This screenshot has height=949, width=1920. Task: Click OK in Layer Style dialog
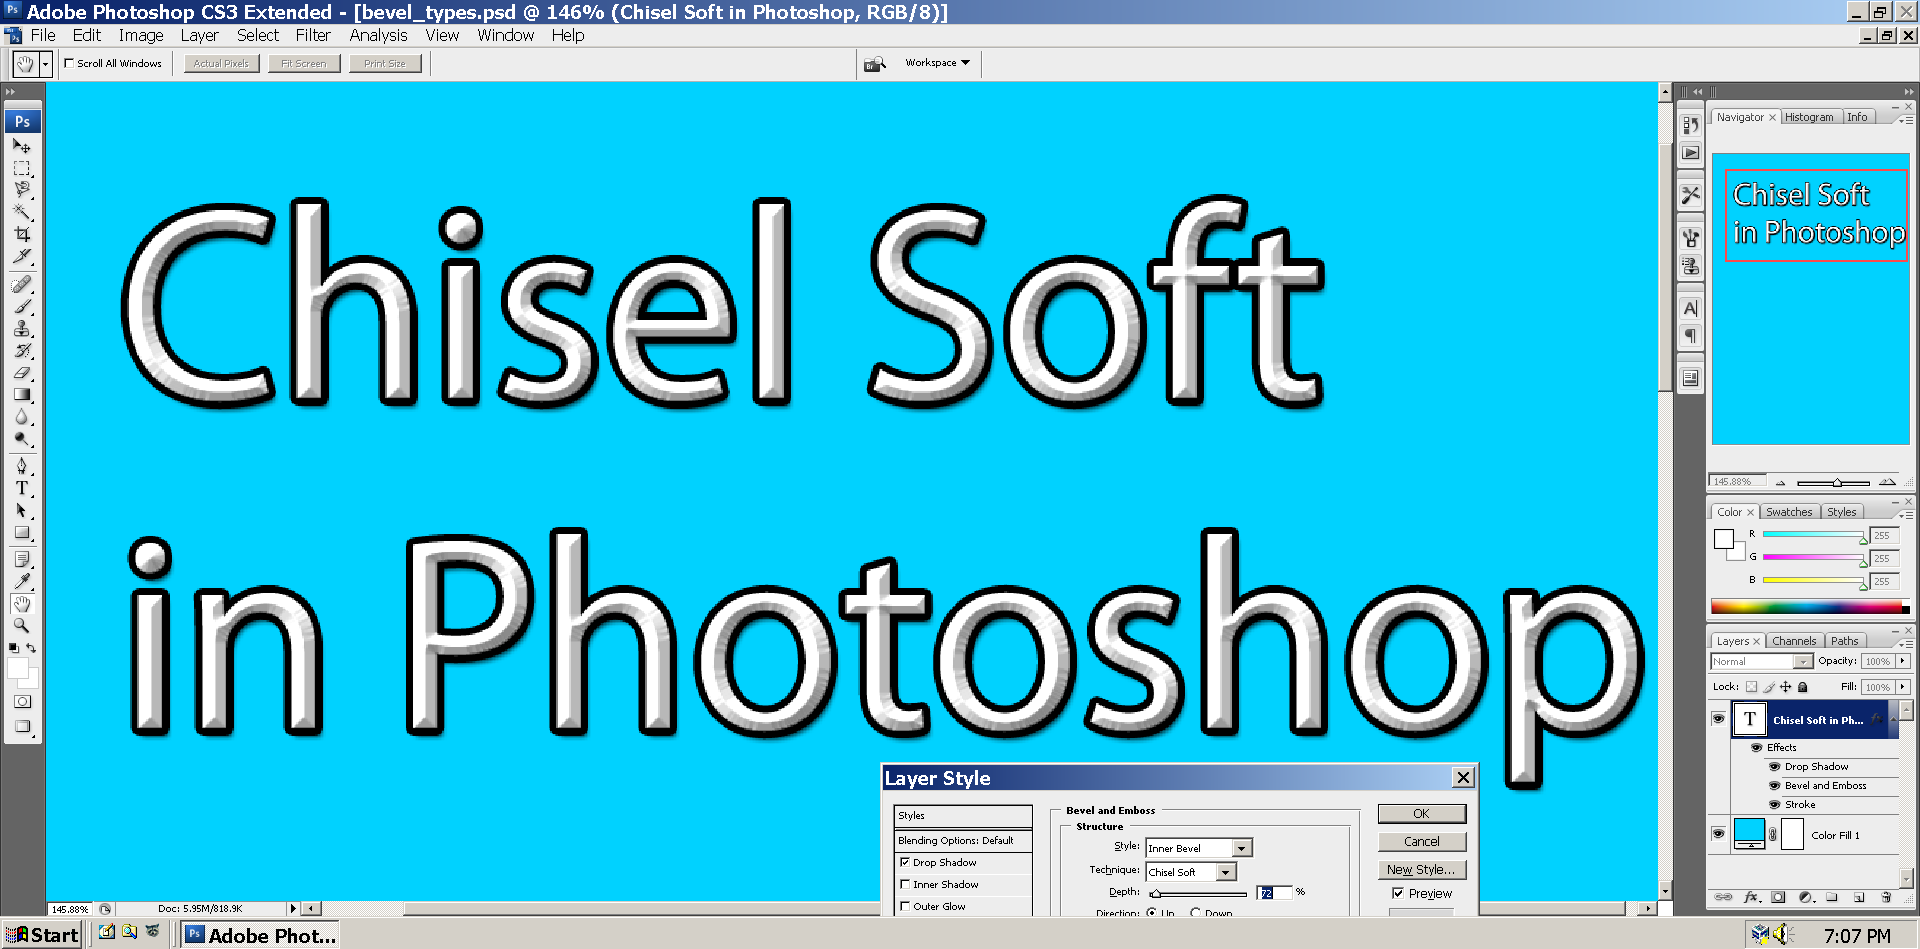[x=1421, y=814]
